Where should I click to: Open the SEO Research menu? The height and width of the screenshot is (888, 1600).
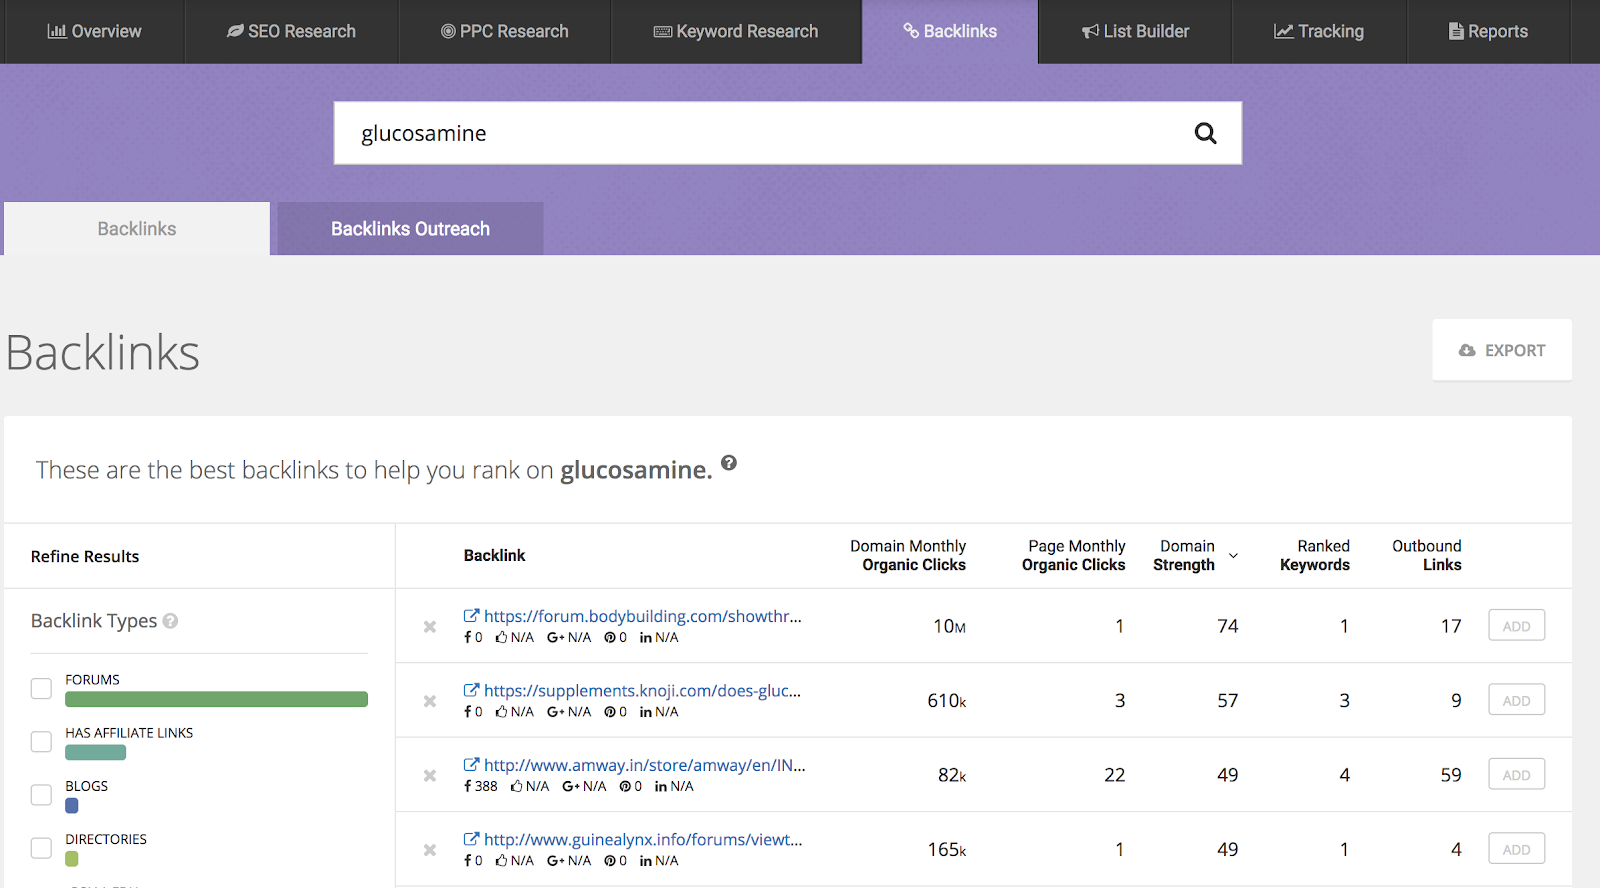[x=291, y=32]
